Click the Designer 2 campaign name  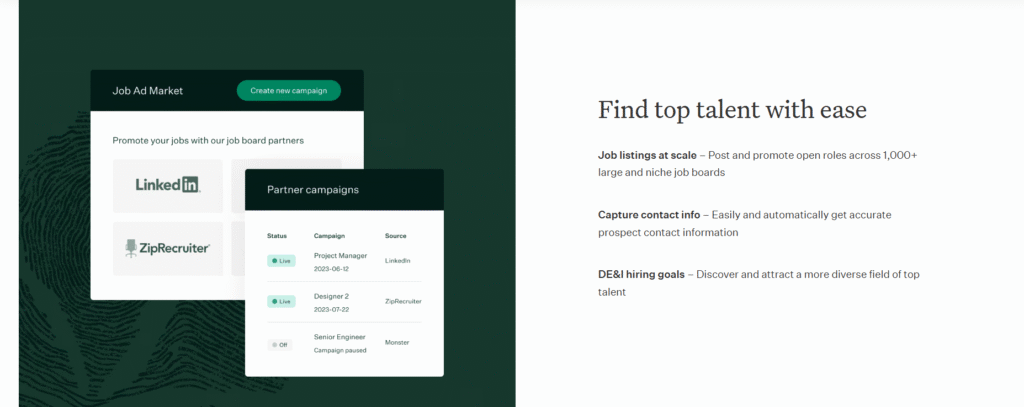point(331,296)
